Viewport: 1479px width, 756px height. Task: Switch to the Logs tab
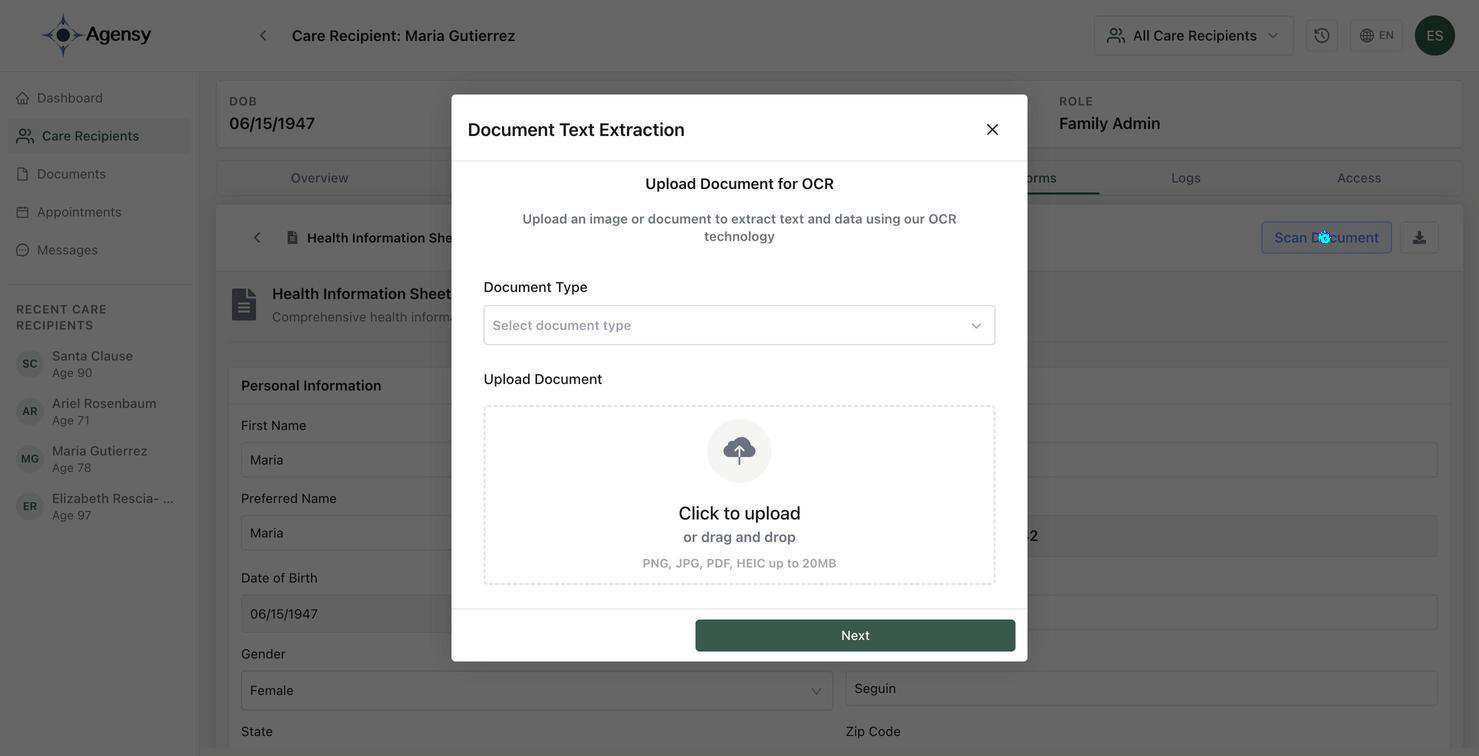1186,178
